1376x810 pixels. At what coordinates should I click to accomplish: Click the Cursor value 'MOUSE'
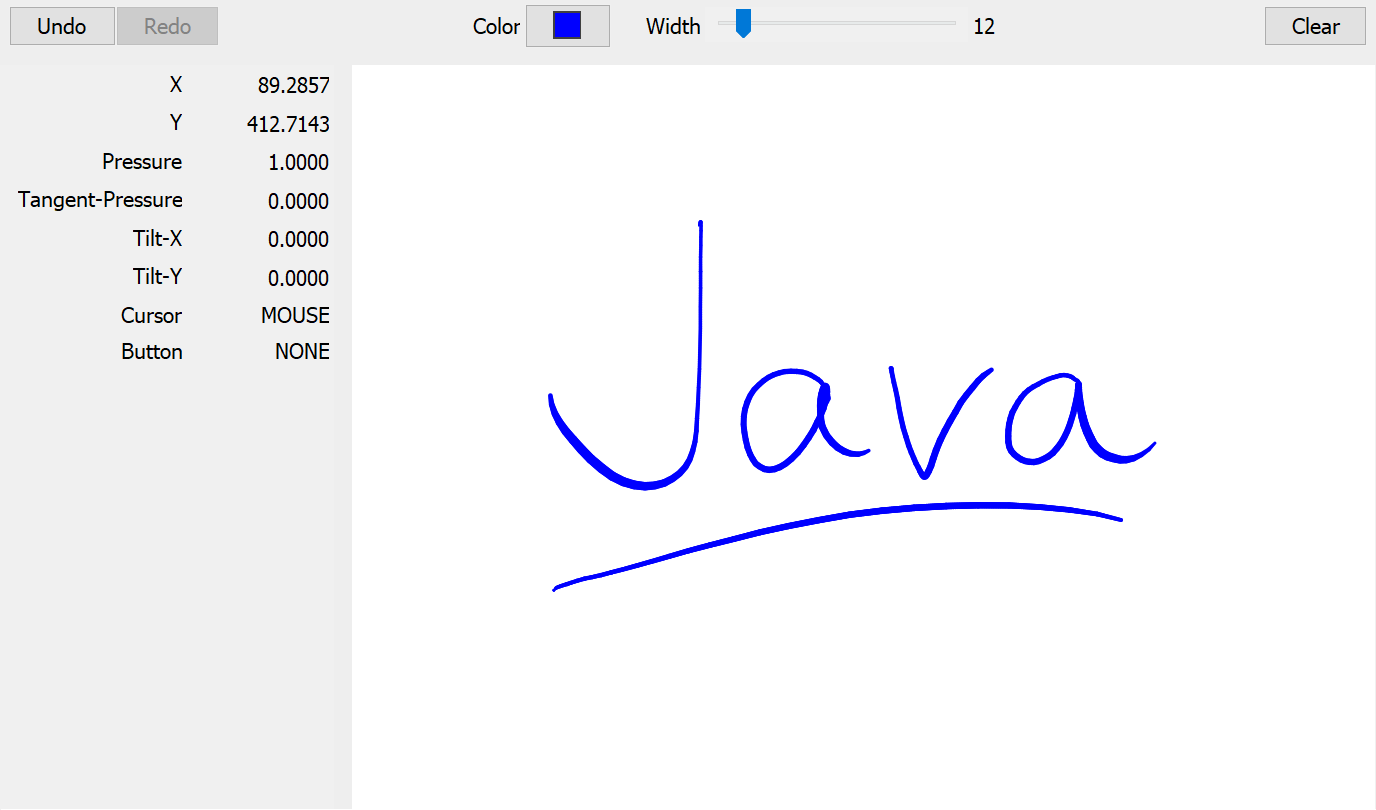coord(295,316)
